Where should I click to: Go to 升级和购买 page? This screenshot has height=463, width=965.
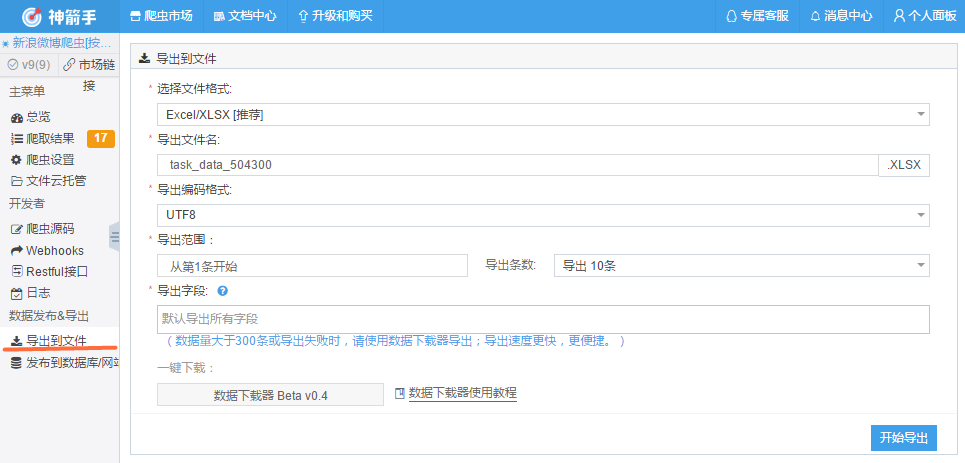click(x=335, y=16)
